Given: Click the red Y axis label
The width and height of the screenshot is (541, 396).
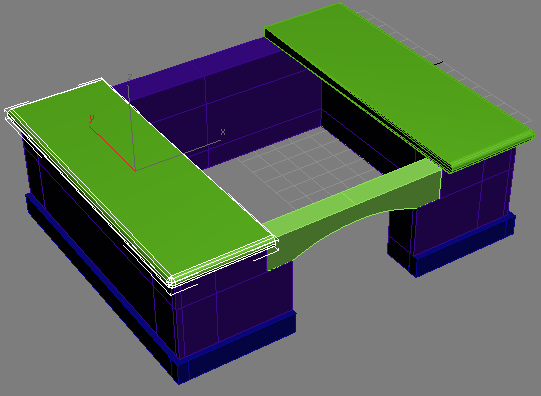Looking at the screenshot, I should [91, 119].
